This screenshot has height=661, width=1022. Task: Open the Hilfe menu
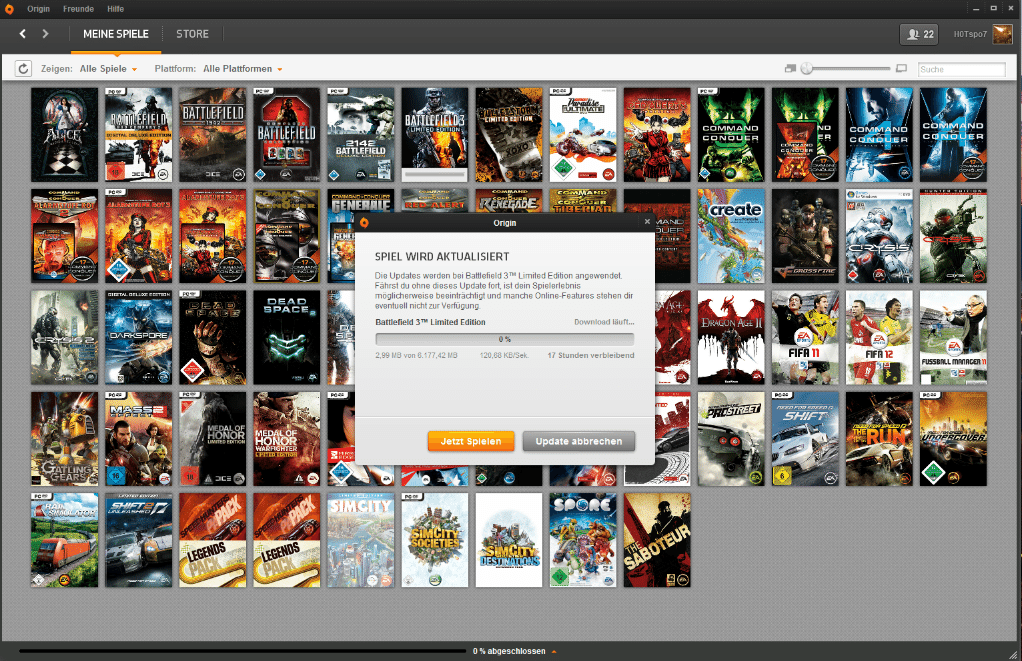click(x=116, y=8)
